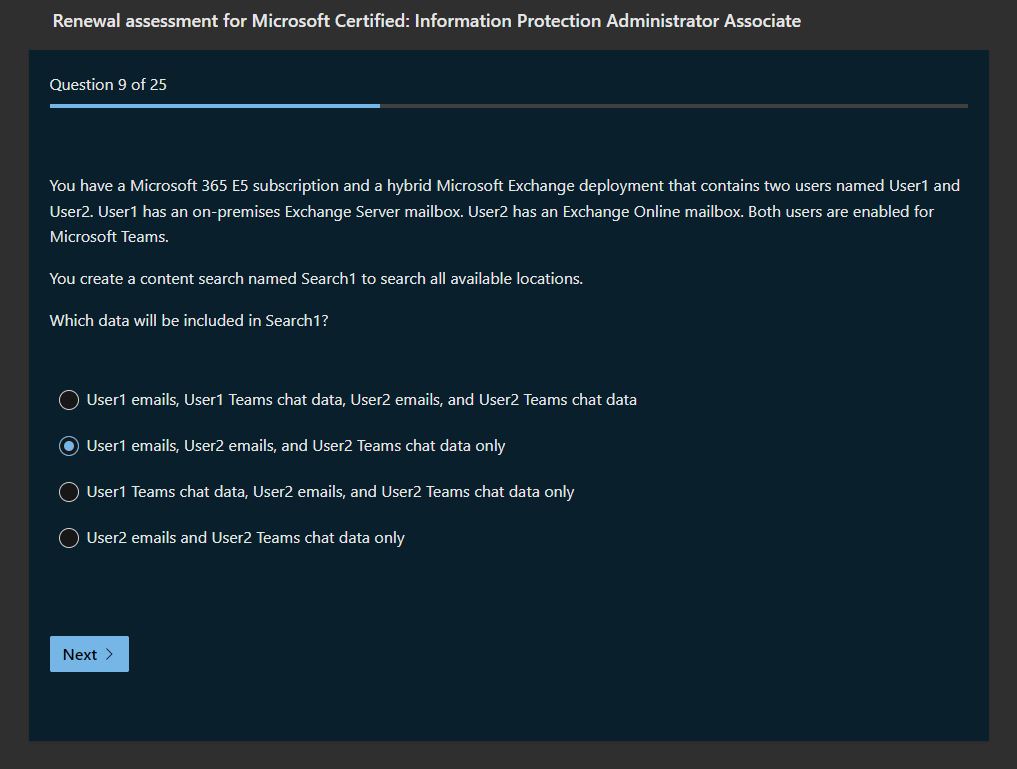The image size is (1017, 769).
Task: Choose radio button starting with User1 Teams chat data
Action: pos(69,492)
